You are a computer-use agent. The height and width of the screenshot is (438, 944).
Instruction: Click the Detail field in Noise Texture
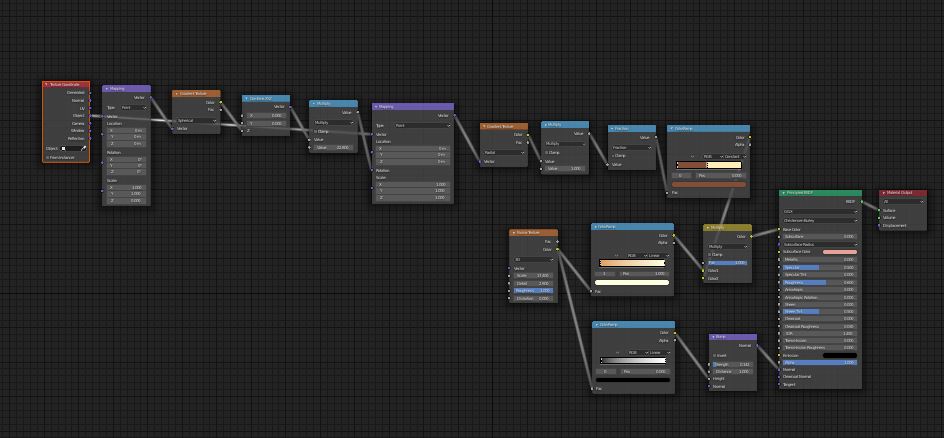[533, 283]
